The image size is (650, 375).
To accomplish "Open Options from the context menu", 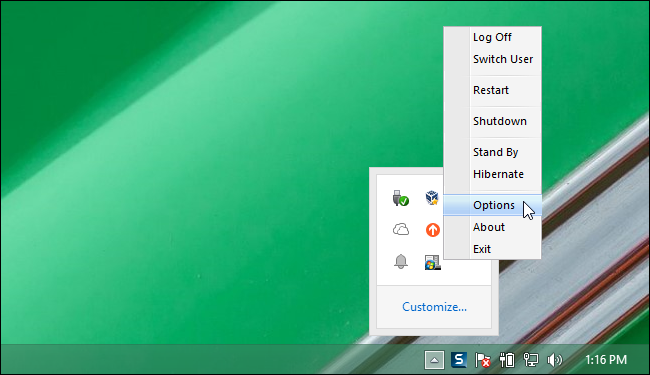I will click(x=492, y=205).
